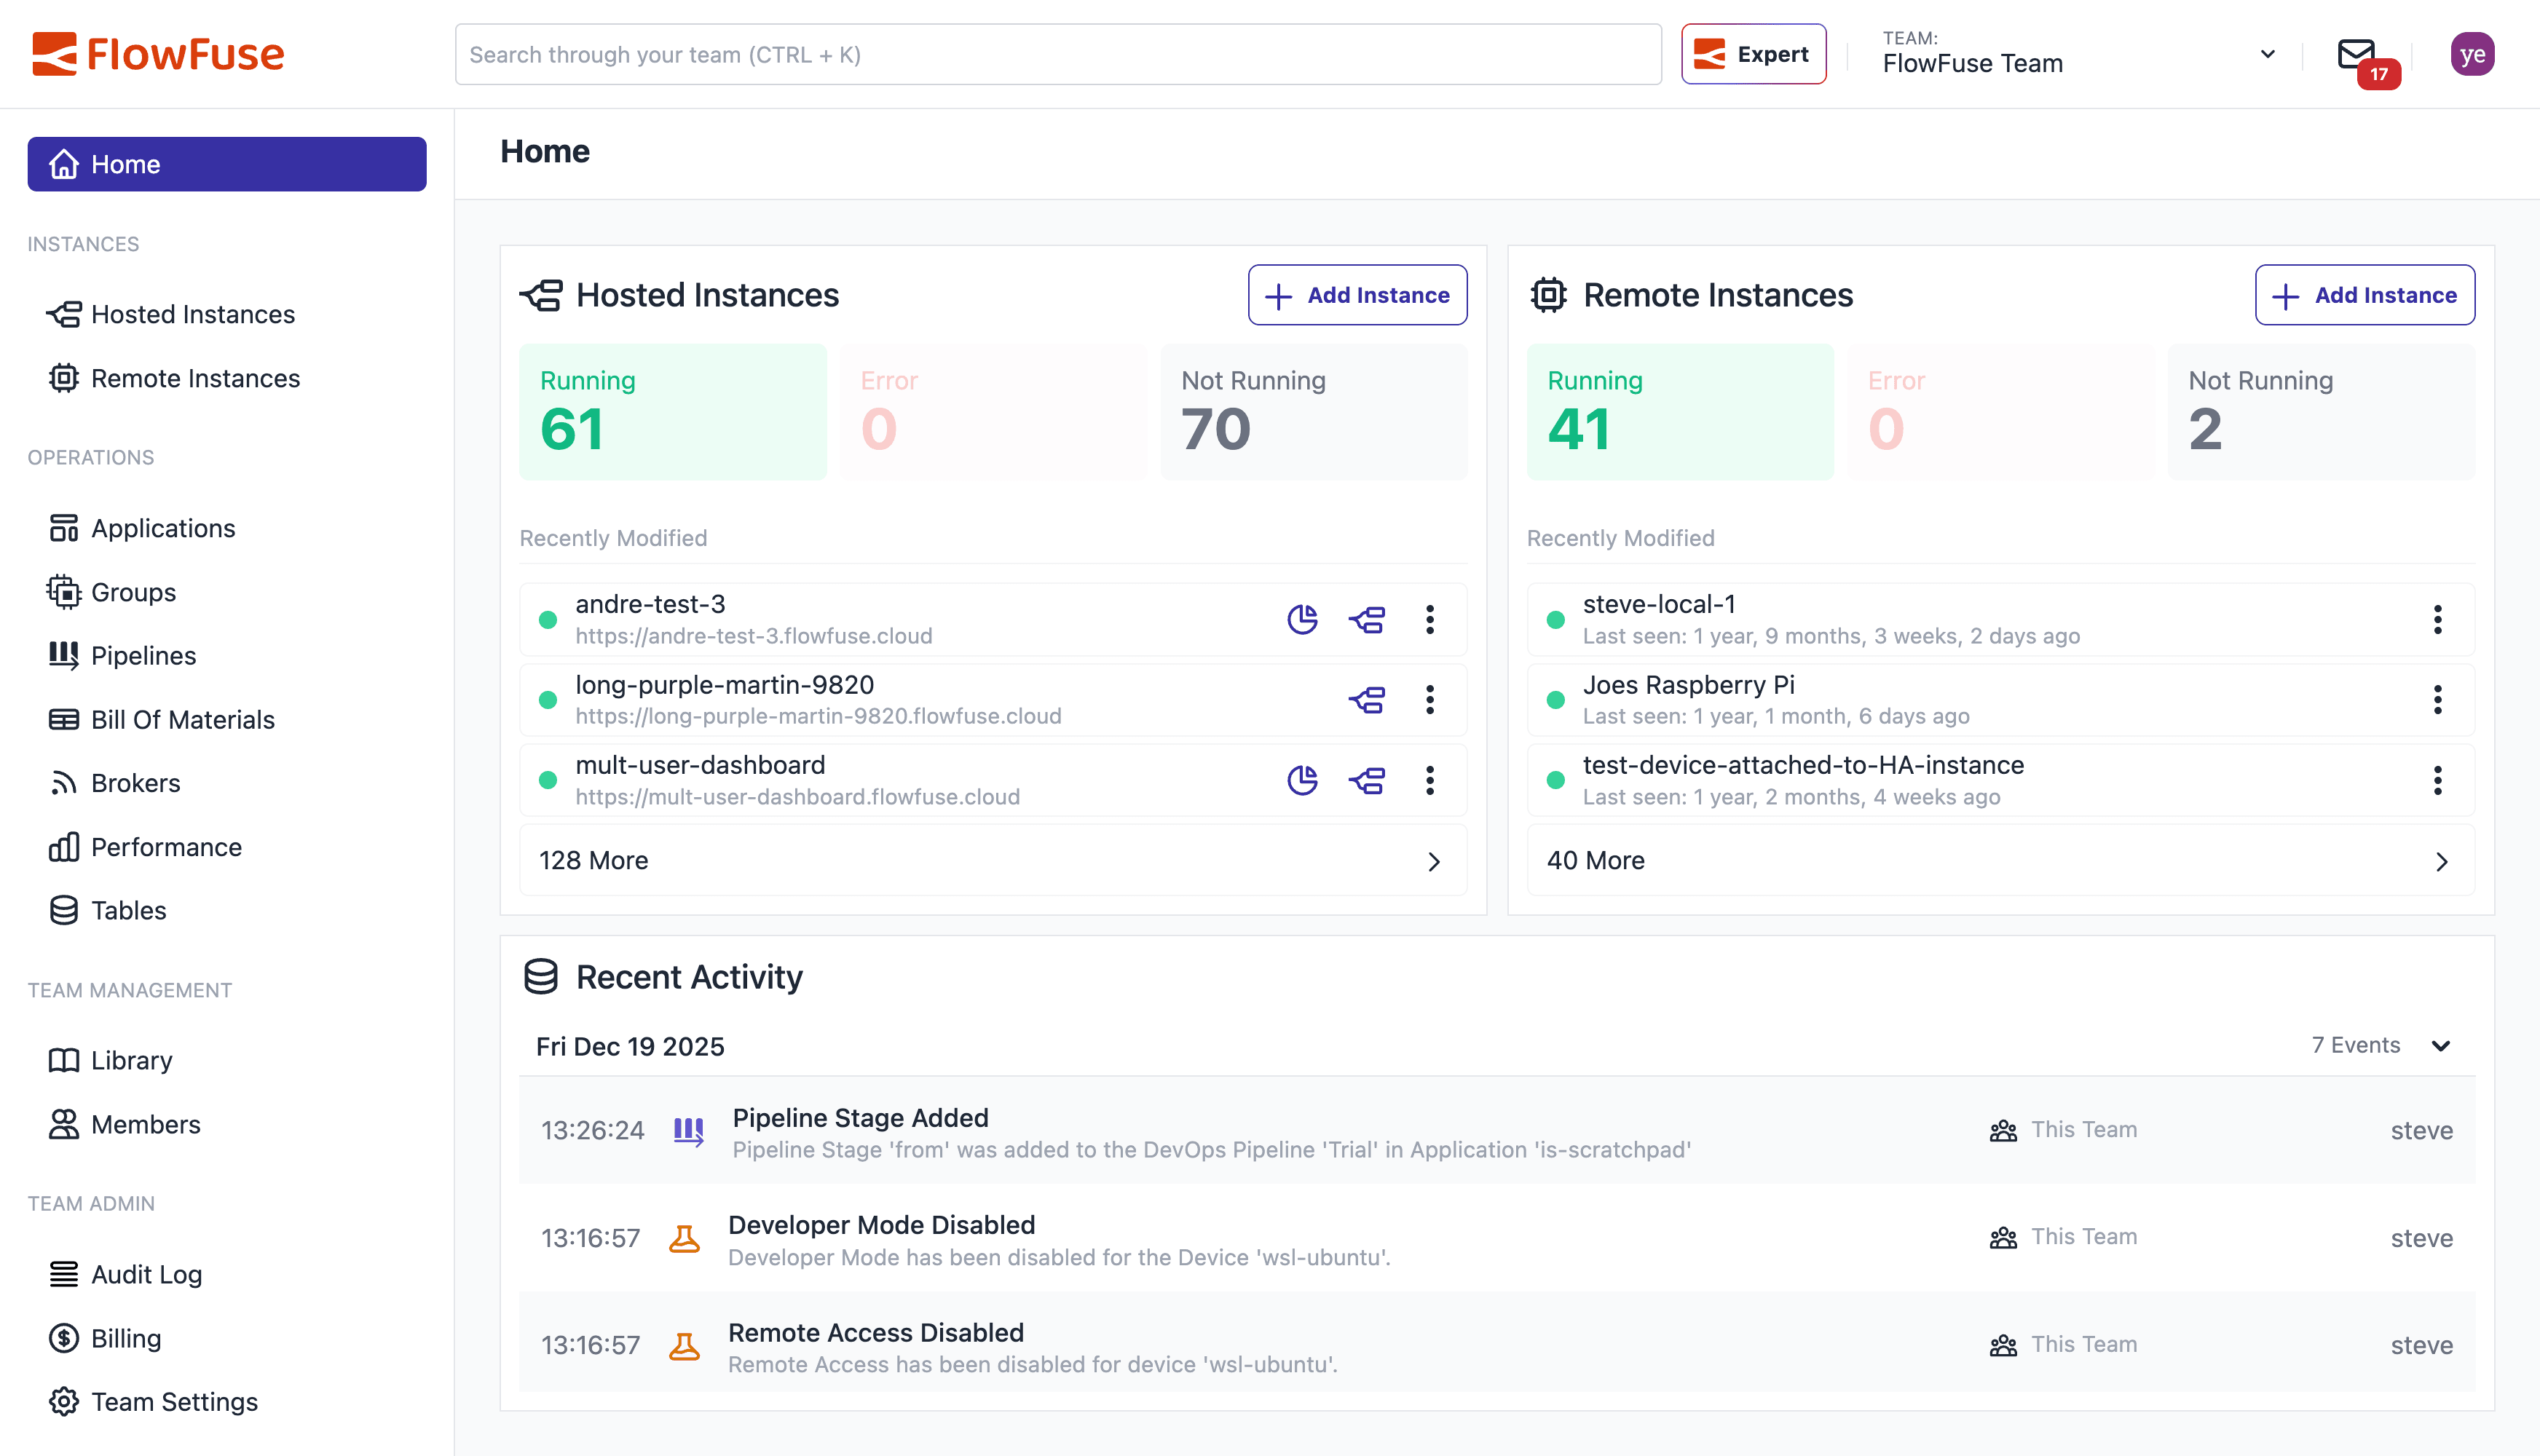
Task: Go to Home in the sidebar
Action: [x=126, y=163]
